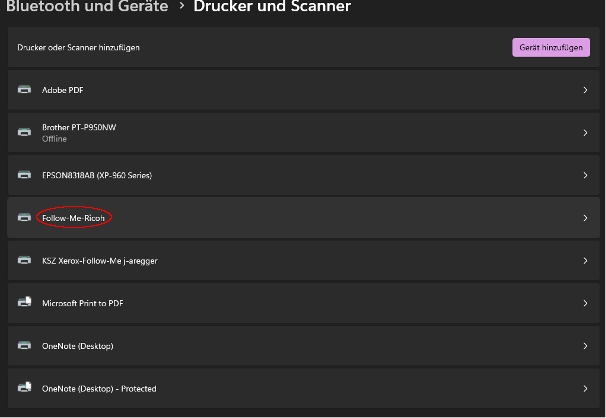This screenshot has width=606, height=418.
Task: Open the Follow-Me-Ricoh row chevron
Action: 585,218
